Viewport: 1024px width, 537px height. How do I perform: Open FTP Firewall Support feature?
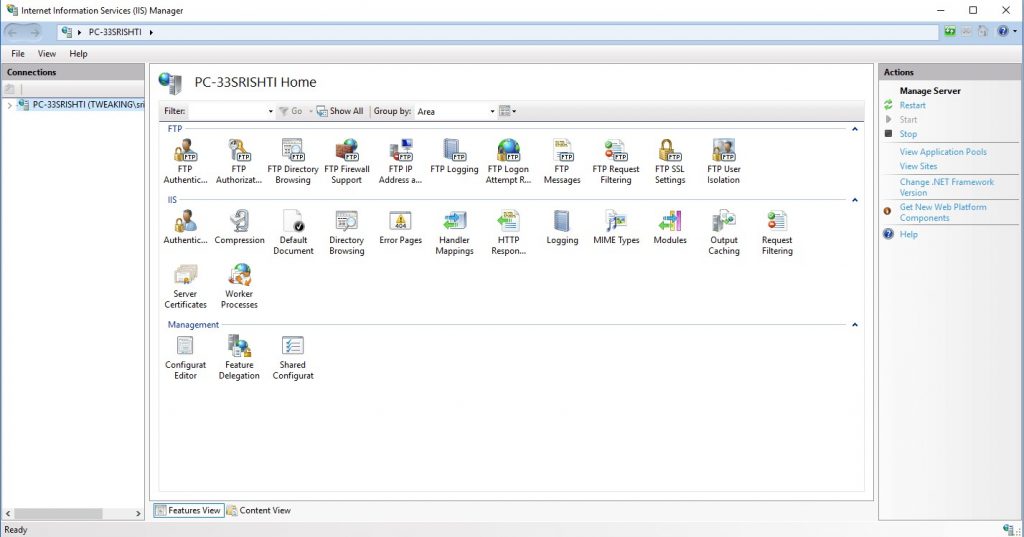click(347, 161)
